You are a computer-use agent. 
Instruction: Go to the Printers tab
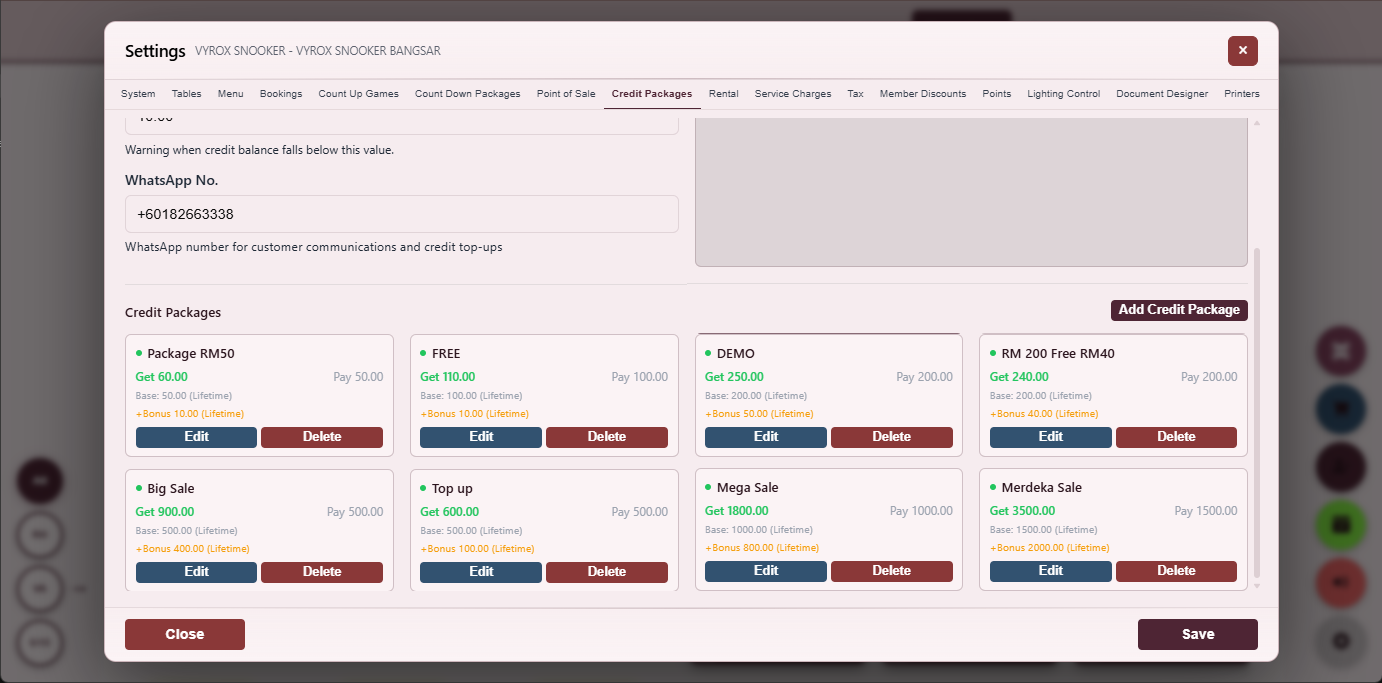(1242, 94)
